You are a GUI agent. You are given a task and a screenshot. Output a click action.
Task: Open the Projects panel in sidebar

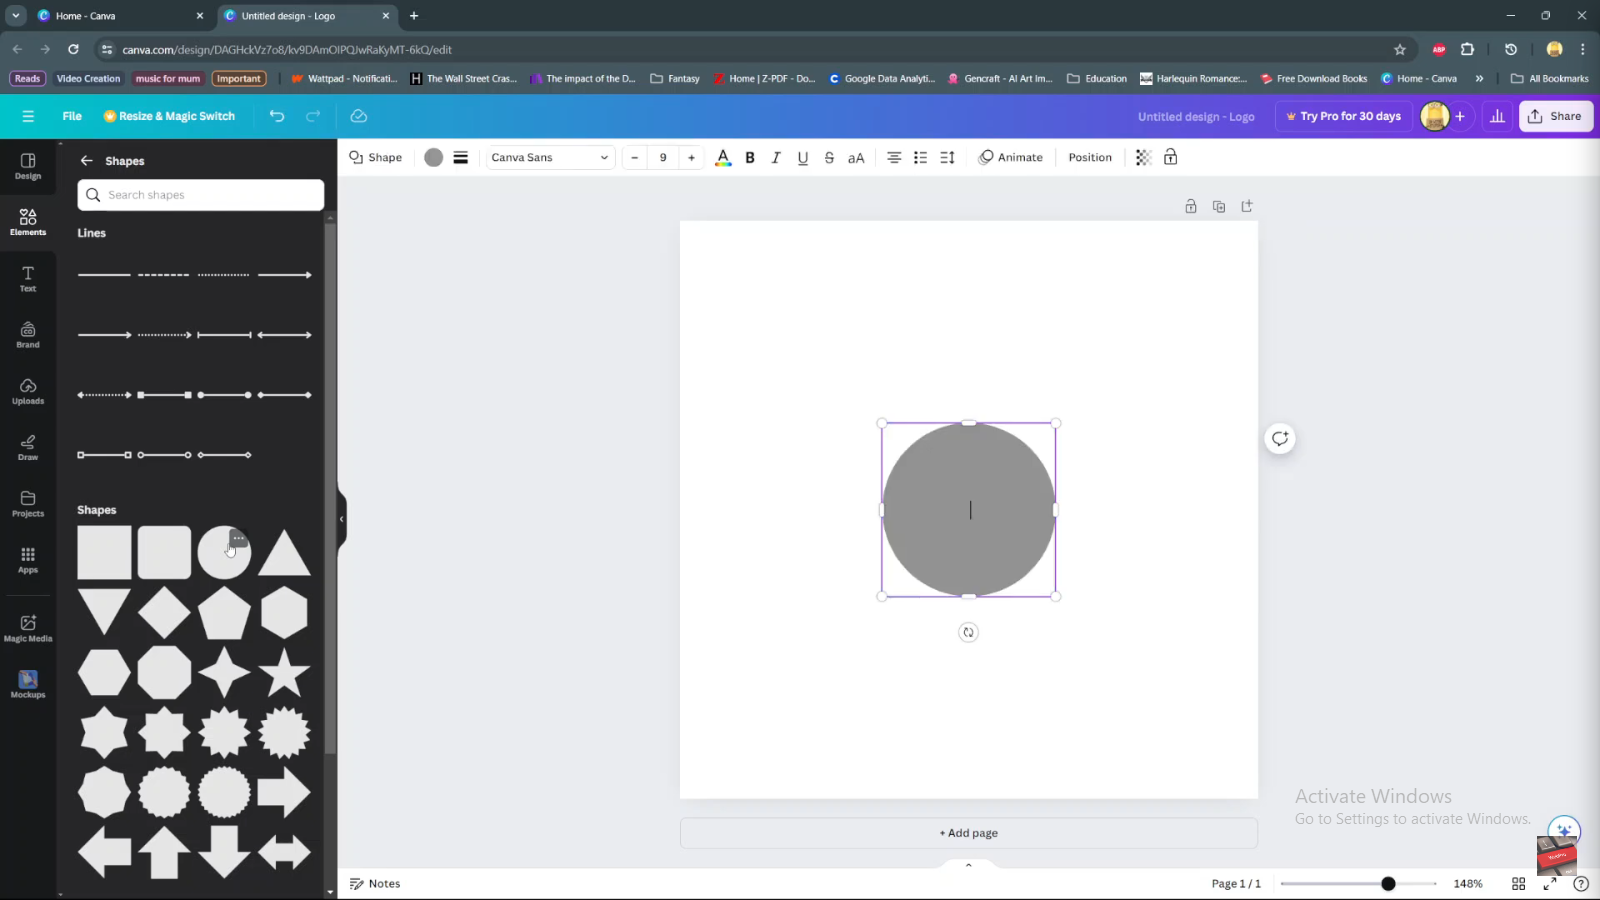pos(28,504)
